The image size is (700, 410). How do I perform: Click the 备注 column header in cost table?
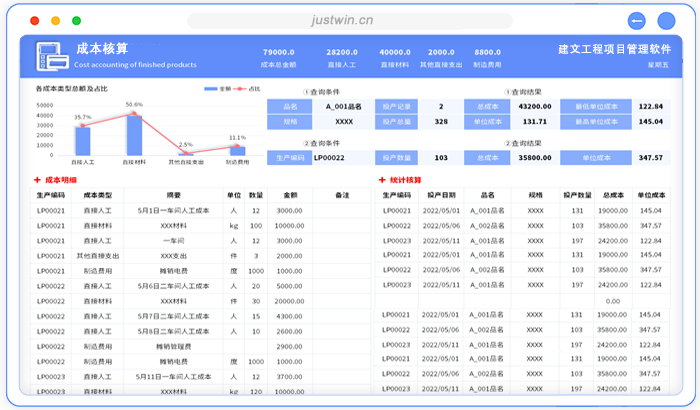pos(341,195)
